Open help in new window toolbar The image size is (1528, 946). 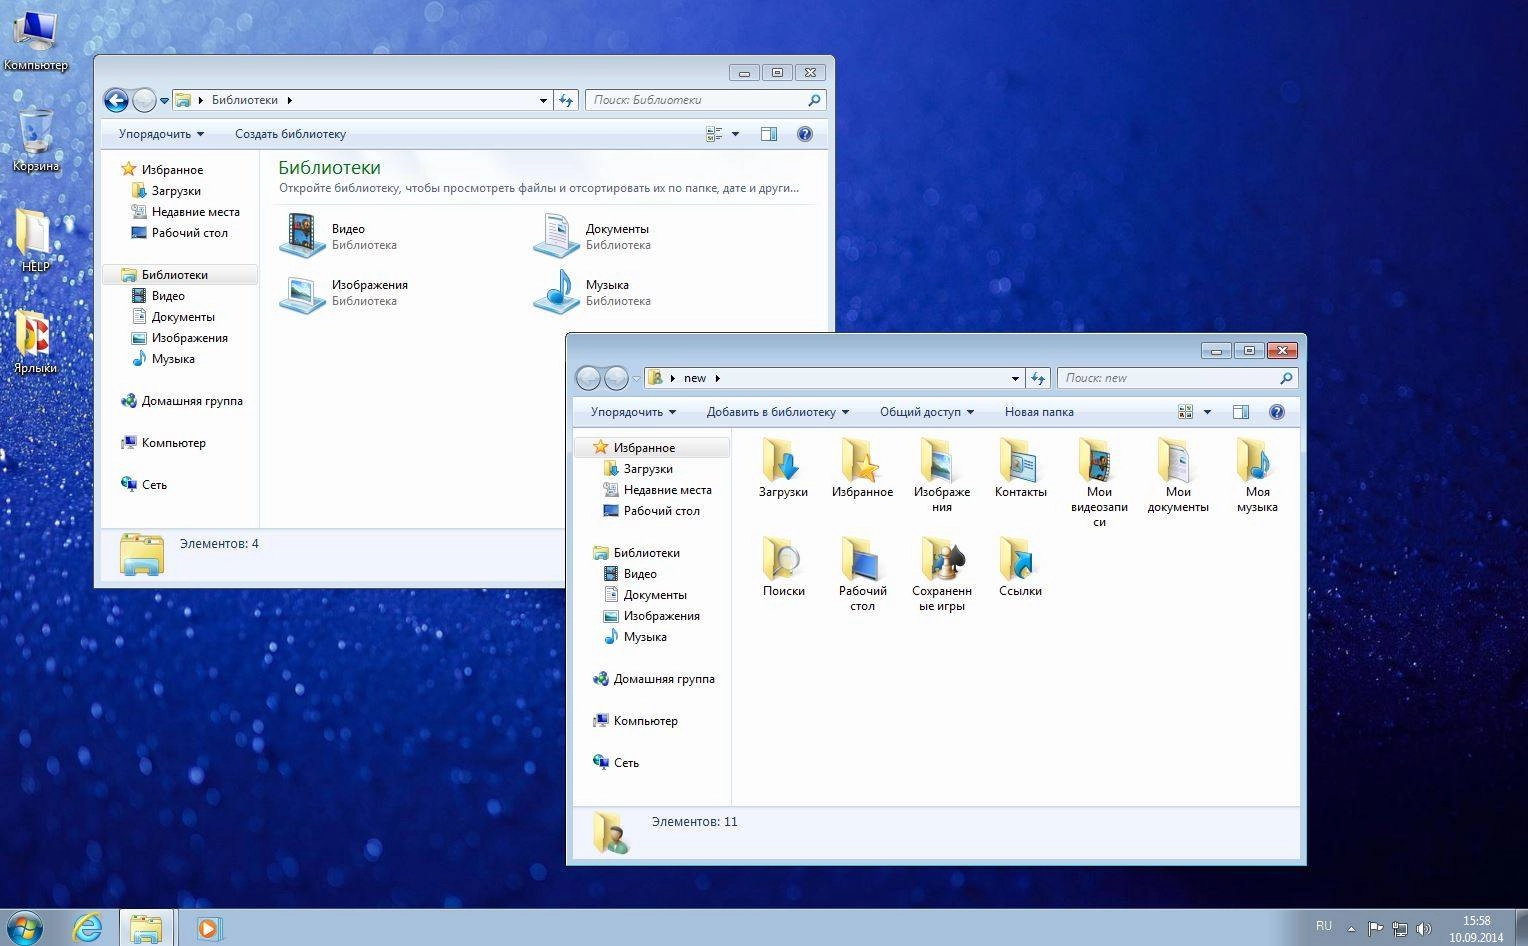click(x=1276, y=412)
